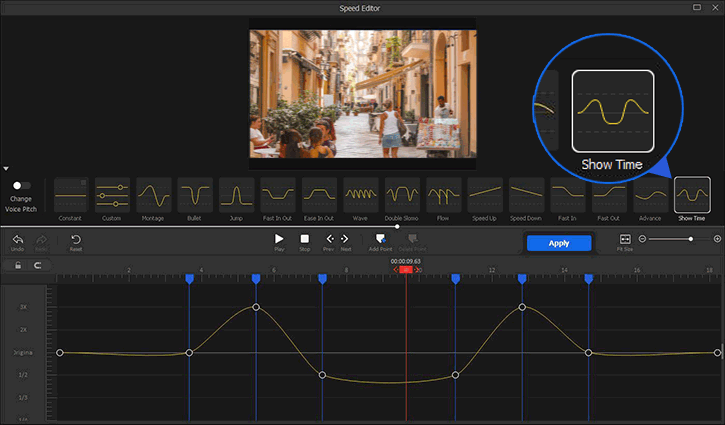Apply the Jump speed preset

(235, 195)
